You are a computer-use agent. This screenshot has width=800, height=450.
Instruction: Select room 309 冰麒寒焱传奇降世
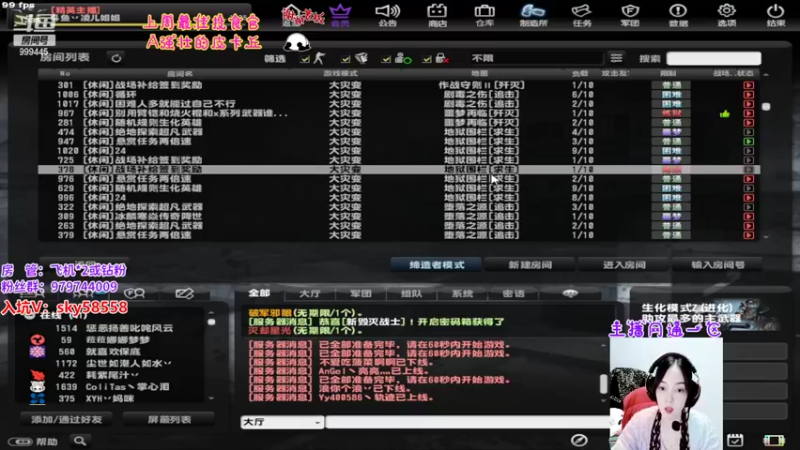(399, 216)
